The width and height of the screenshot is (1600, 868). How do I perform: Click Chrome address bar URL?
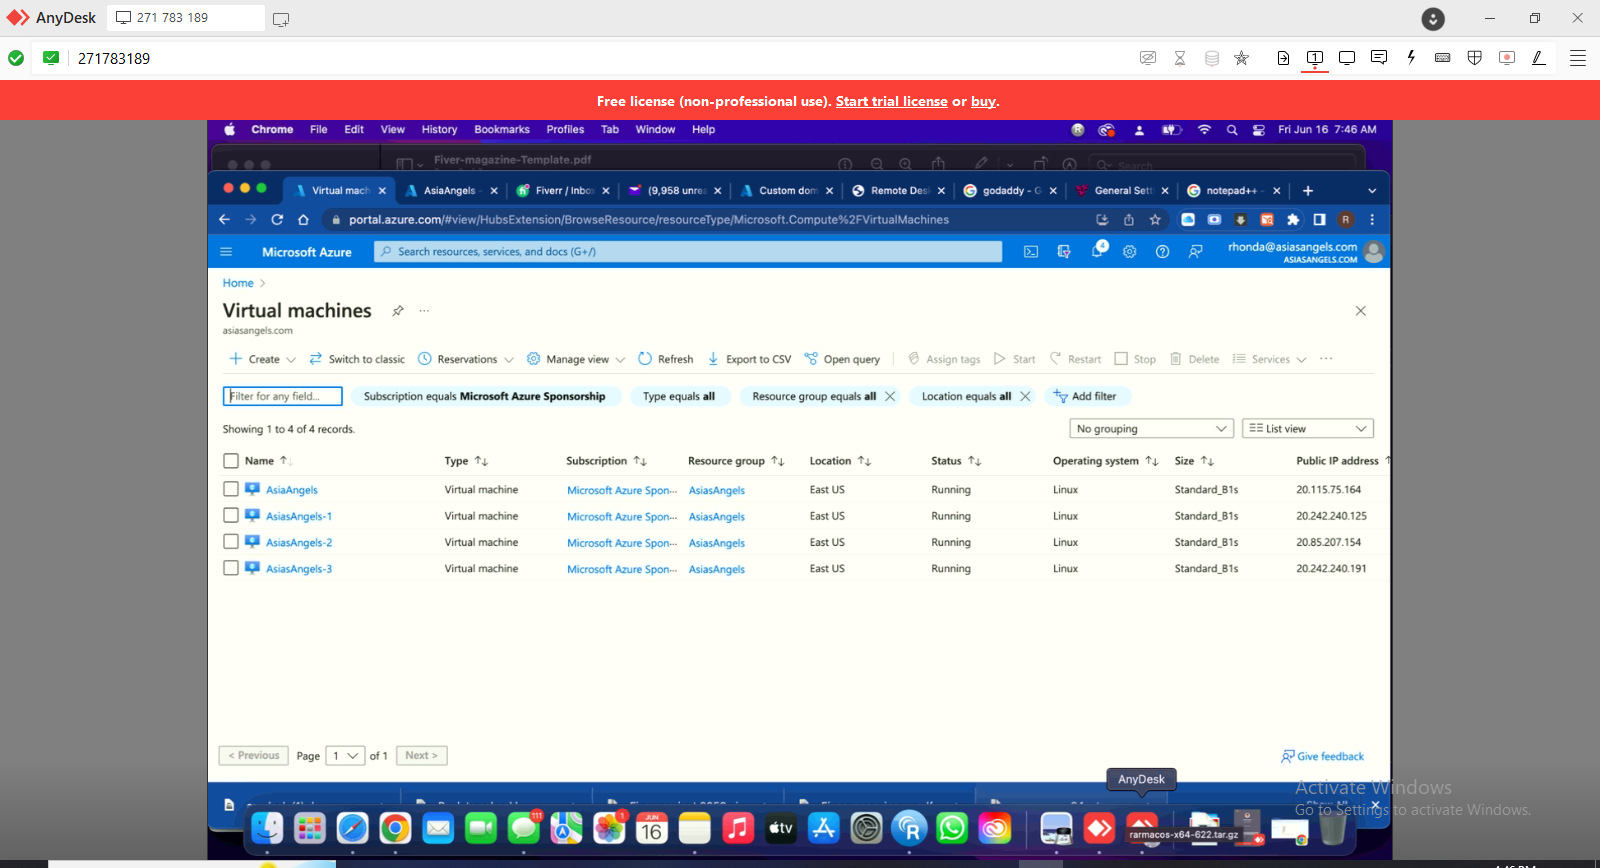coord(649,220)
